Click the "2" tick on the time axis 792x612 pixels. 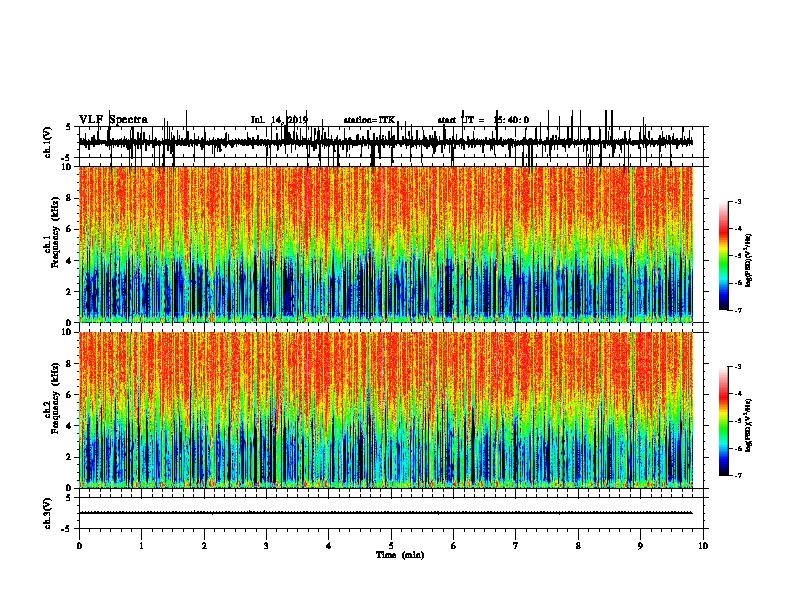[204, 546]
